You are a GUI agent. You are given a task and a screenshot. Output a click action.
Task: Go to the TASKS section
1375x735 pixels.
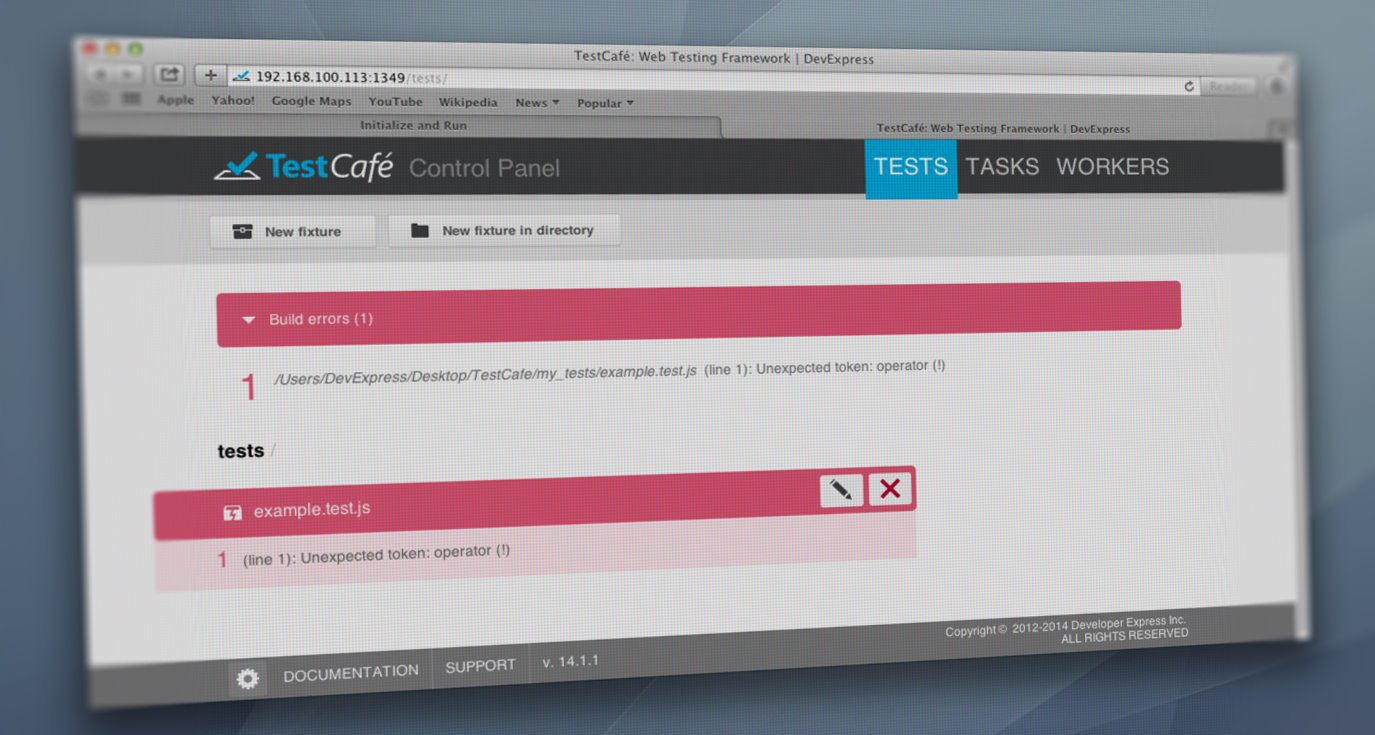pos(1002,167)
